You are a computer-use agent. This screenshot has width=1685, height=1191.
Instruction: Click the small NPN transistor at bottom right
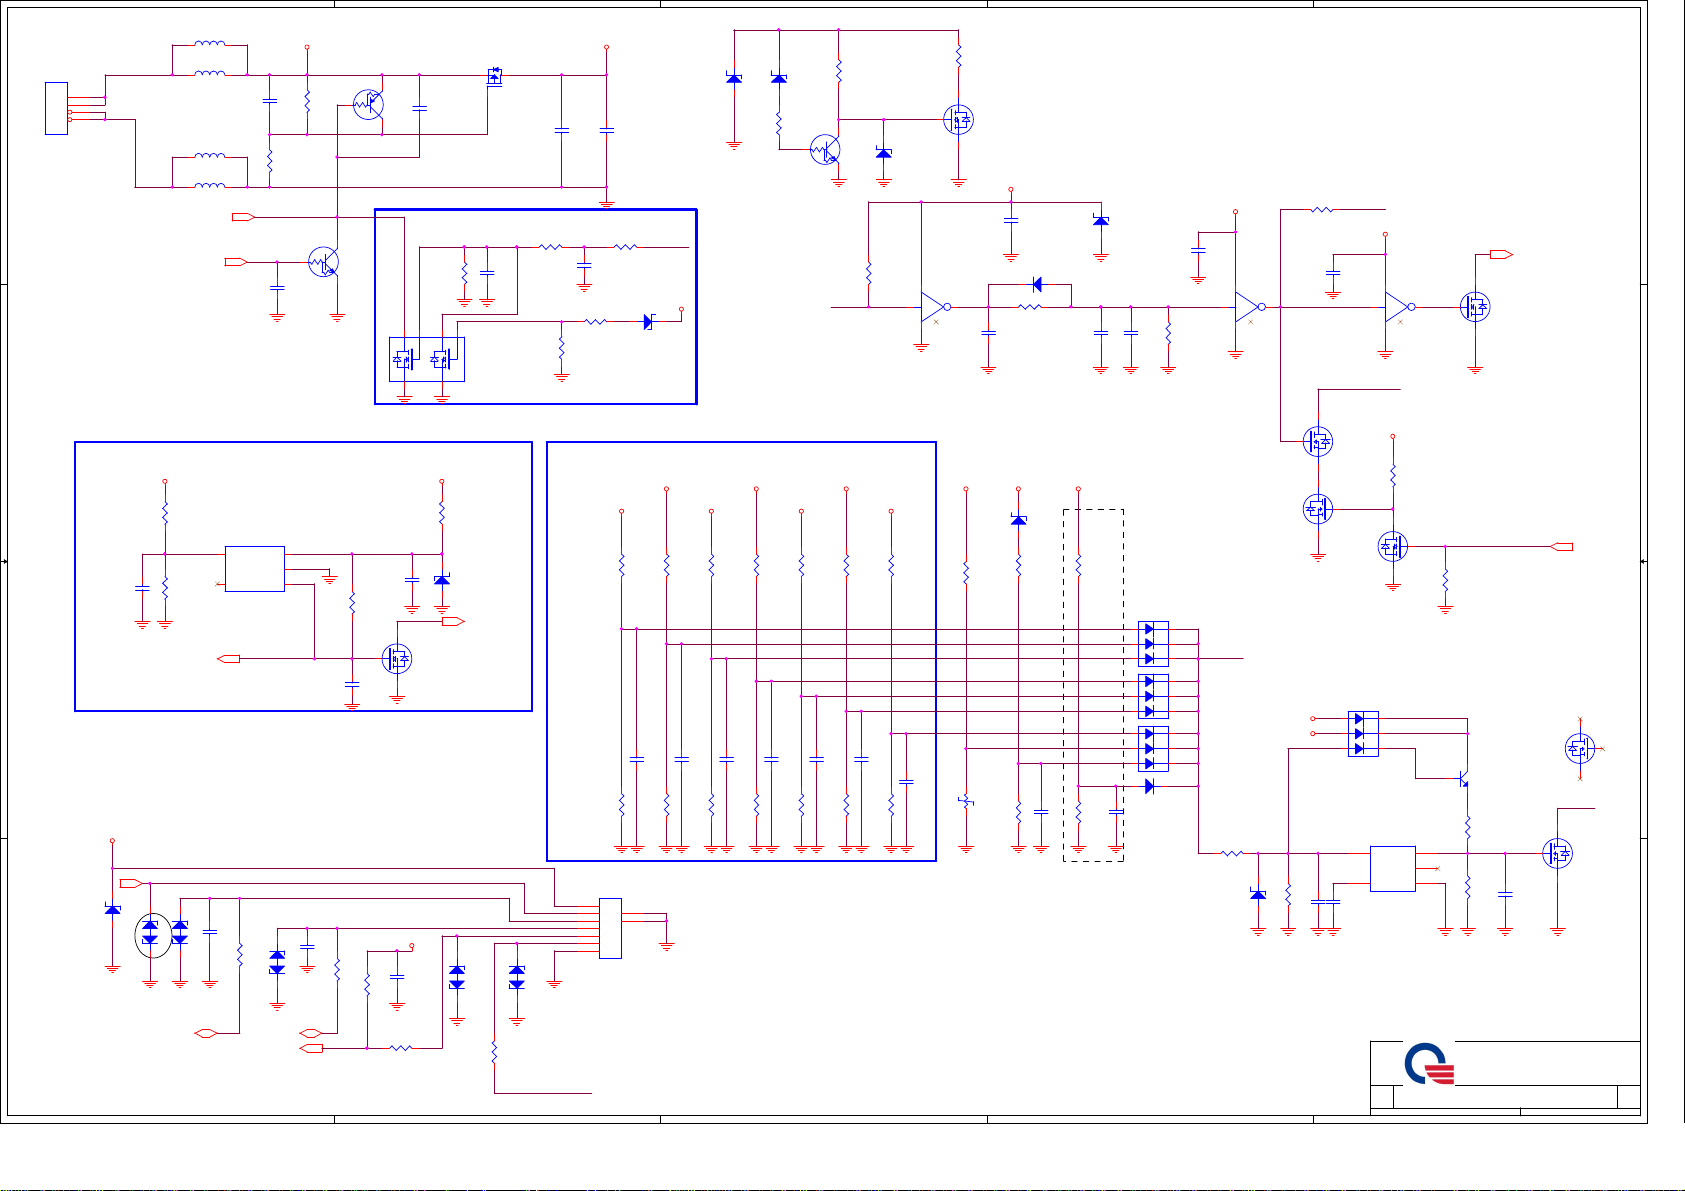(1461, 778)
